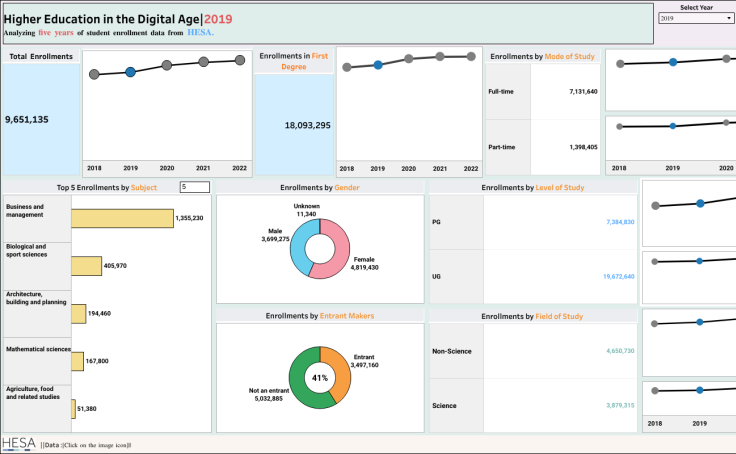
Task: Click the PG row in Level of Study
Action: [534, 221]
